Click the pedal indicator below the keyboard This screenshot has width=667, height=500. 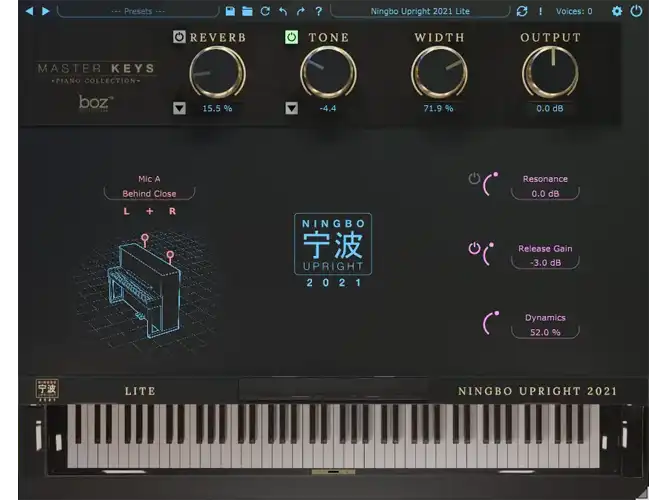pyautogui.click(x=333, y=472)
